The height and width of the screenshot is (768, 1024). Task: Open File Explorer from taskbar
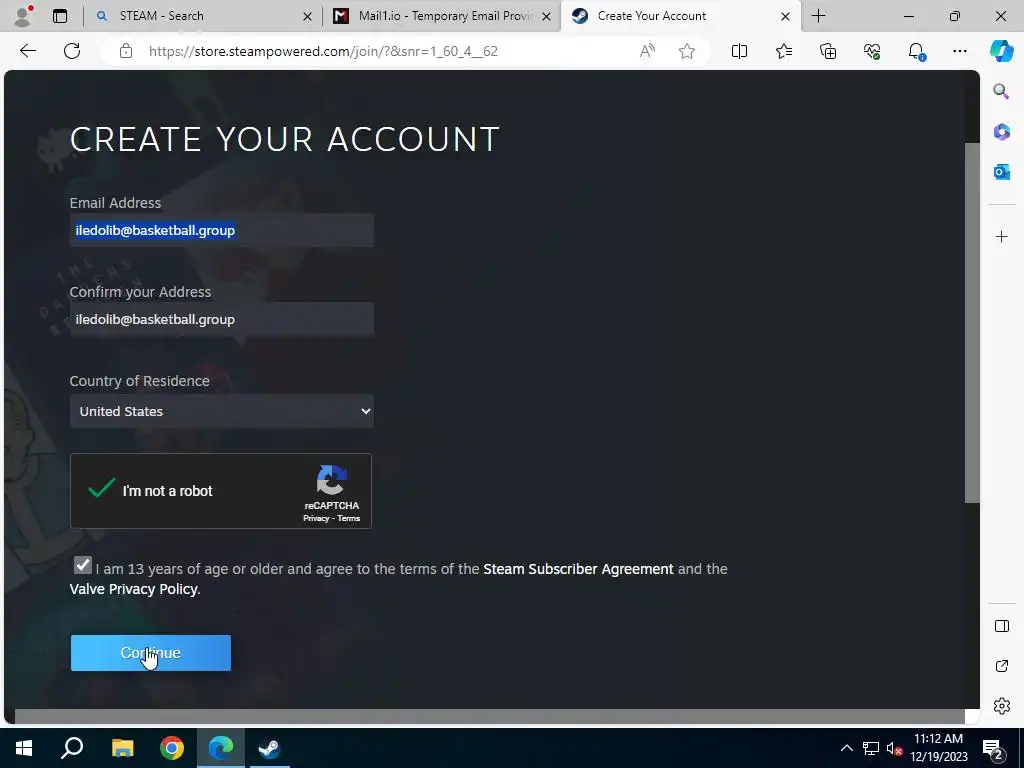(x=122, y=748)
